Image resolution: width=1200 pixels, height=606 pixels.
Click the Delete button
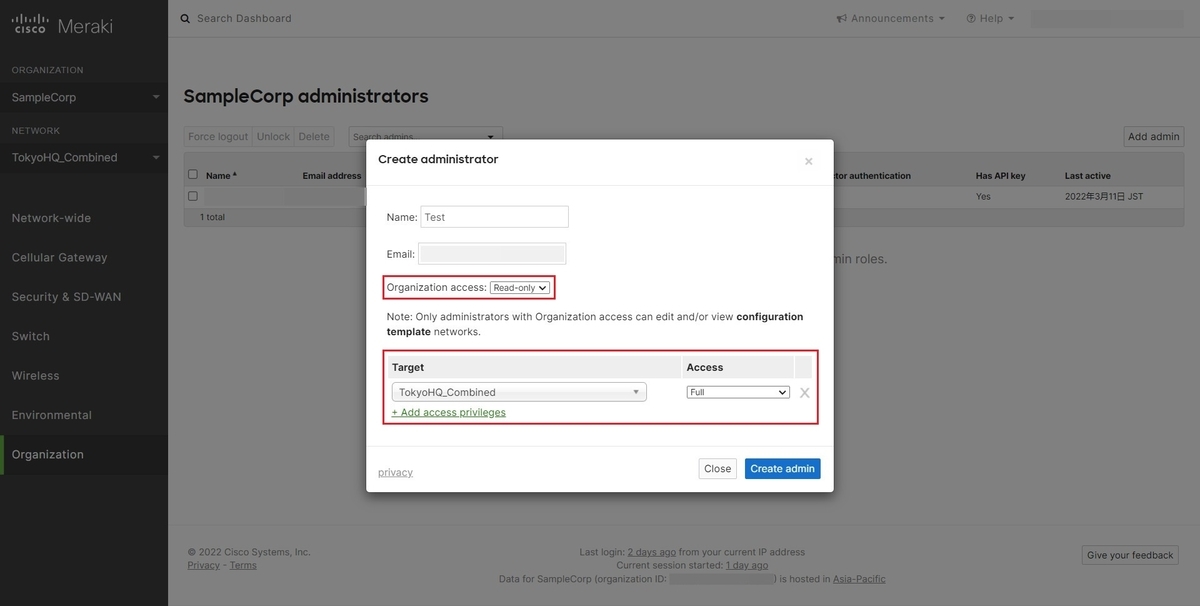tap(314, 136)
